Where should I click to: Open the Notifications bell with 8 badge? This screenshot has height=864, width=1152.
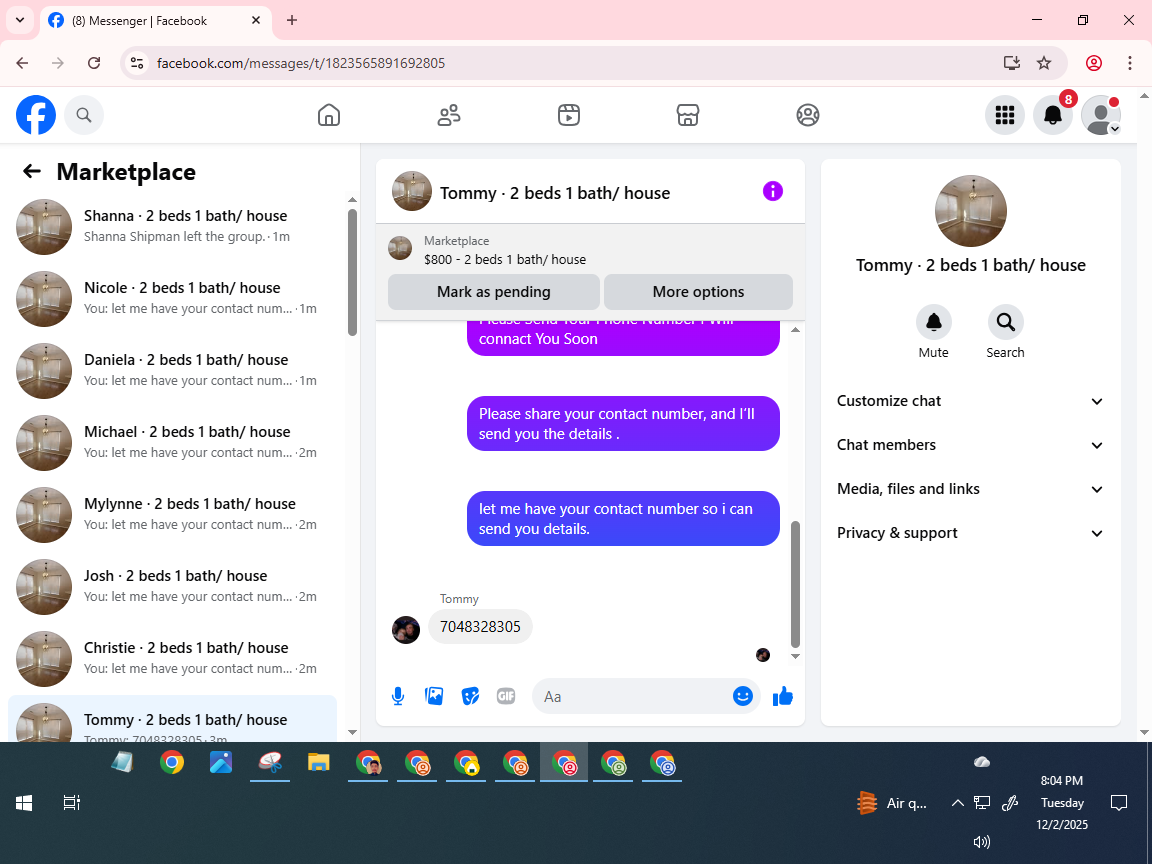click(1053, 115)
